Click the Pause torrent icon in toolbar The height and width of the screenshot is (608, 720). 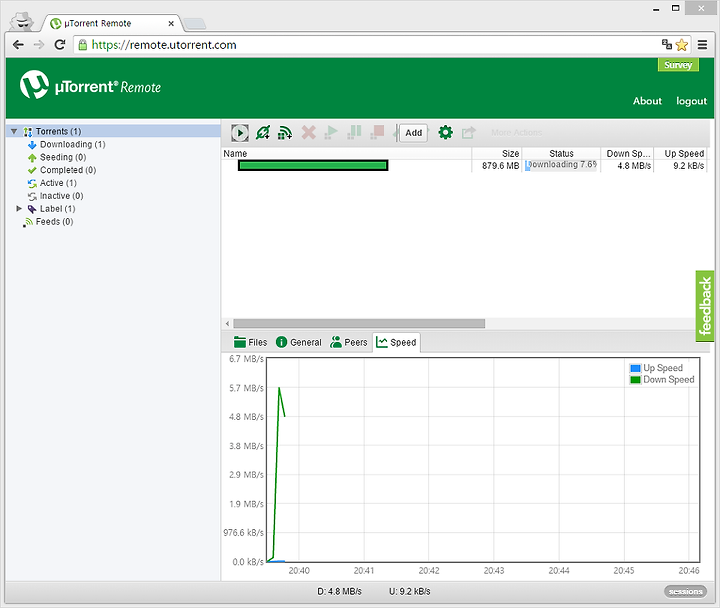(354, 133)
